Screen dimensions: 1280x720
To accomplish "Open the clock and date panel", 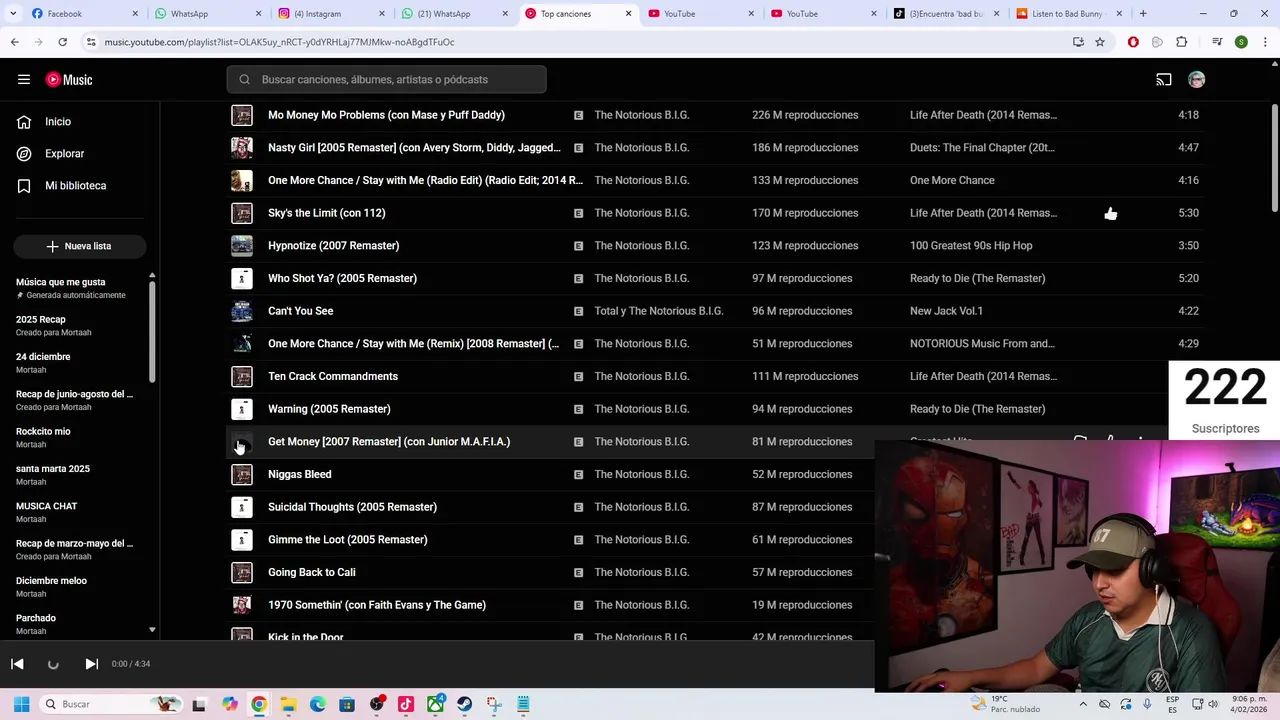I will pyautogui.click(x=1249, y=704).
